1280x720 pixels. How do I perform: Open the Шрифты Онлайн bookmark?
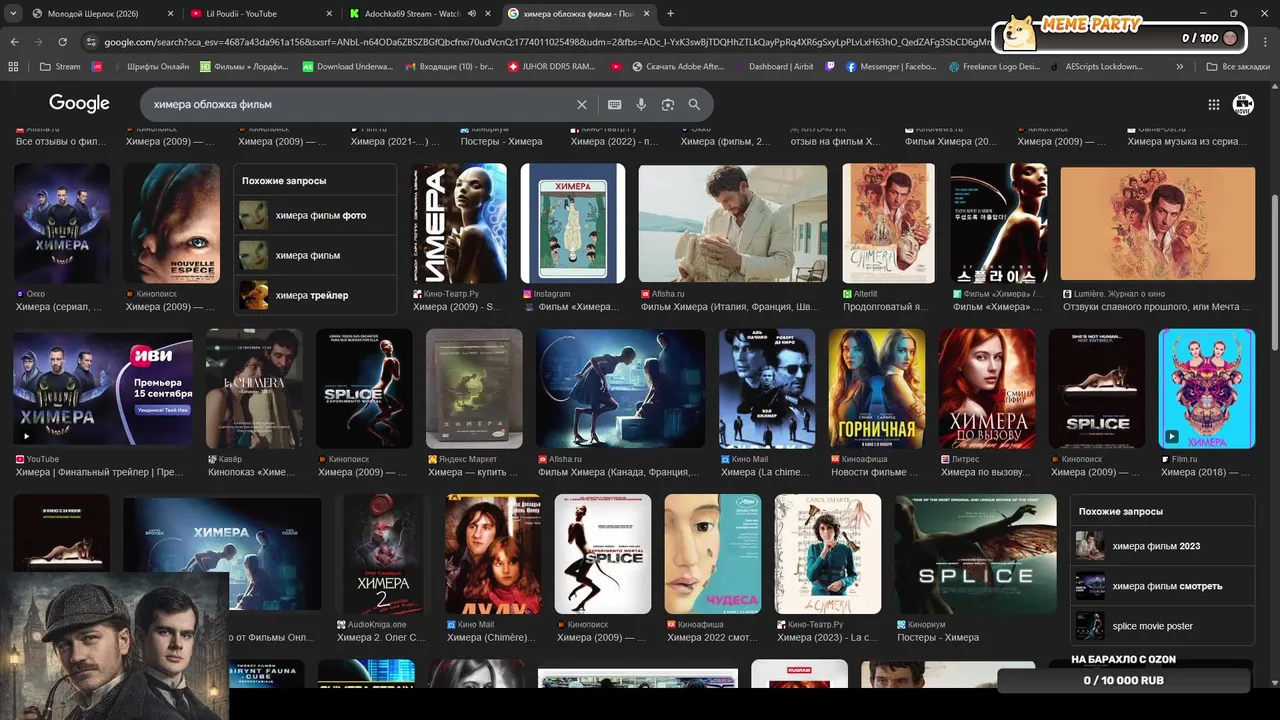(x=150, y=67)
